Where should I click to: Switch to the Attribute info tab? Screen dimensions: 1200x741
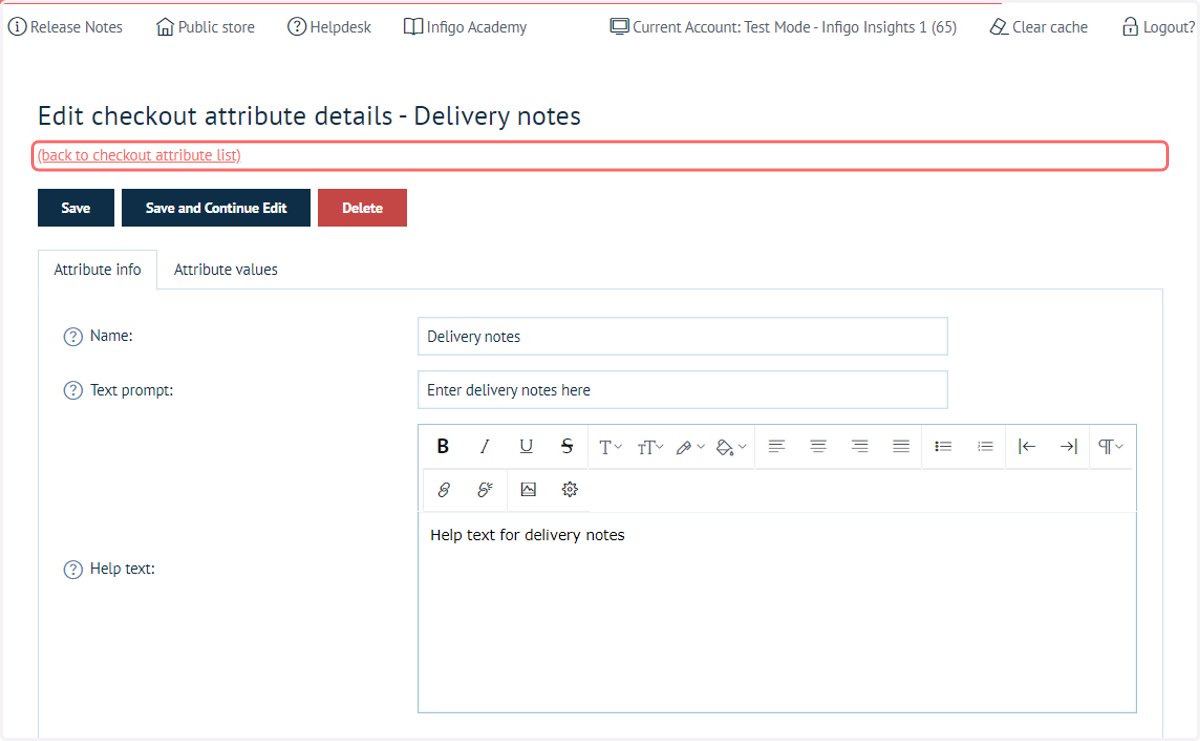98,270
